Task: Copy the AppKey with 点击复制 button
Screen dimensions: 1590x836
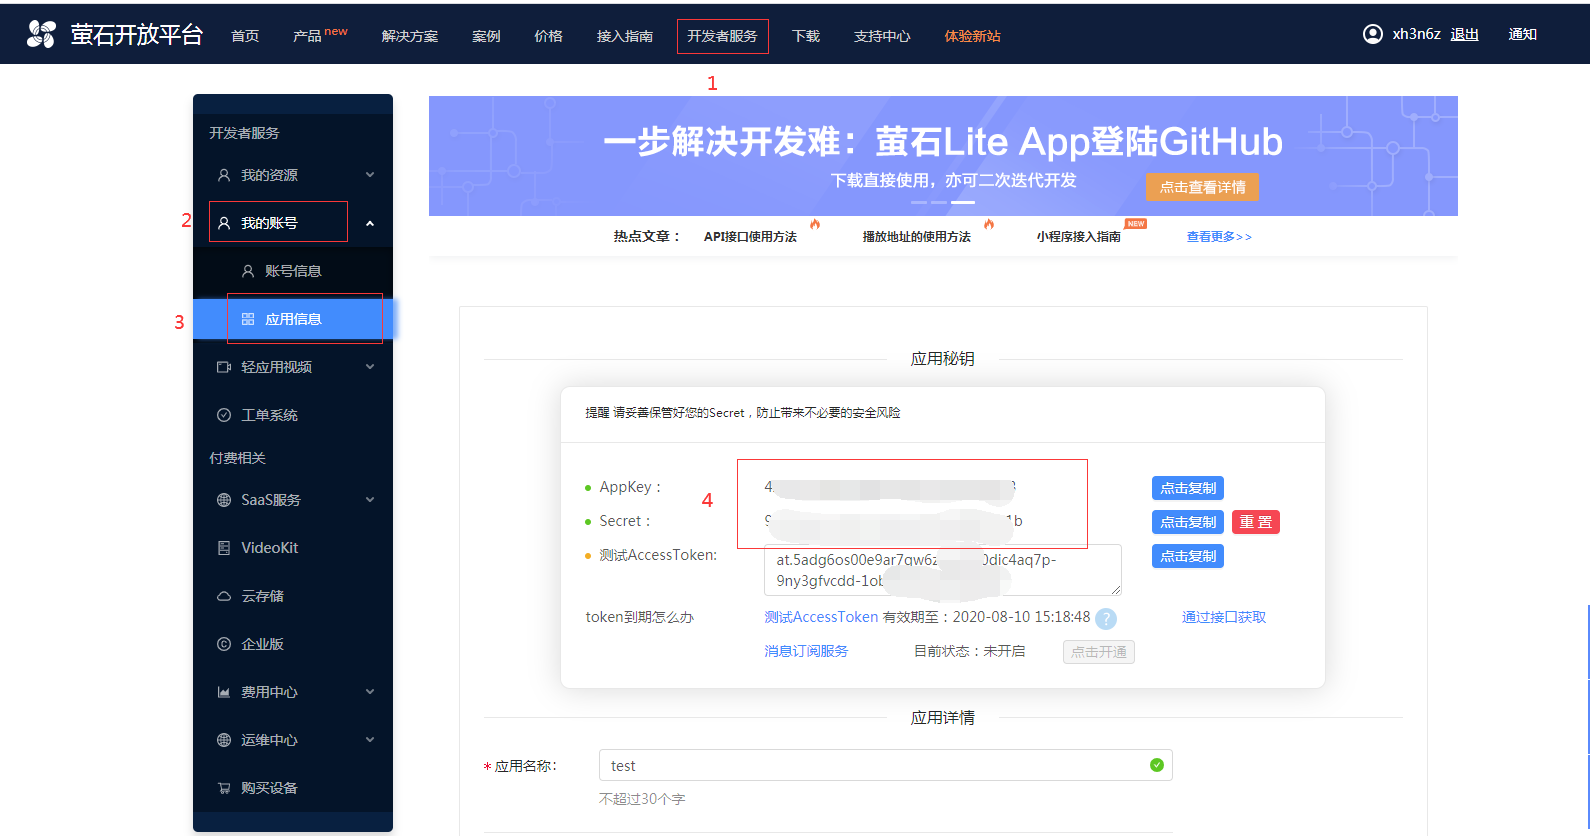Action: point(1187,488)
